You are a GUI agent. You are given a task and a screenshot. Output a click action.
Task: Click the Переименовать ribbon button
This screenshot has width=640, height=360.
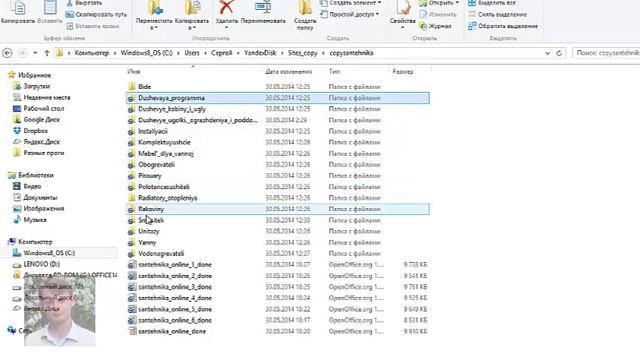coord(263,13)
